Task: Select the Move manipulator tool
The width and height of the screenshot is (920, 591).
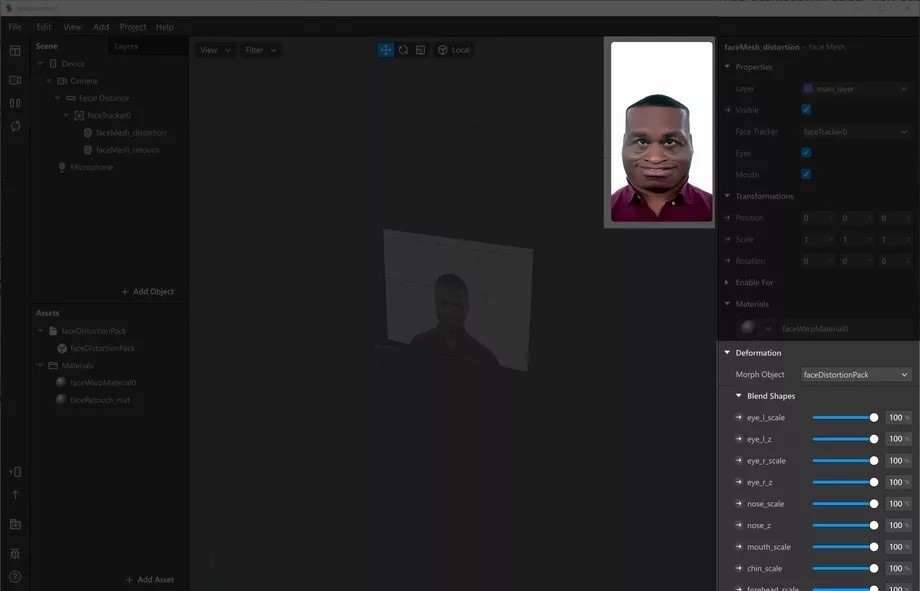Action: pos(385,50)
